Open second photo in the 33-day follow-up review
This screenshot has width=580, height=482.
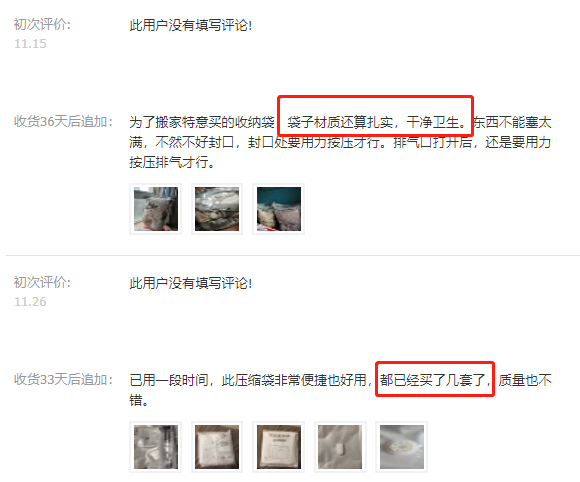pyautogui.click(x=217, y=447)
